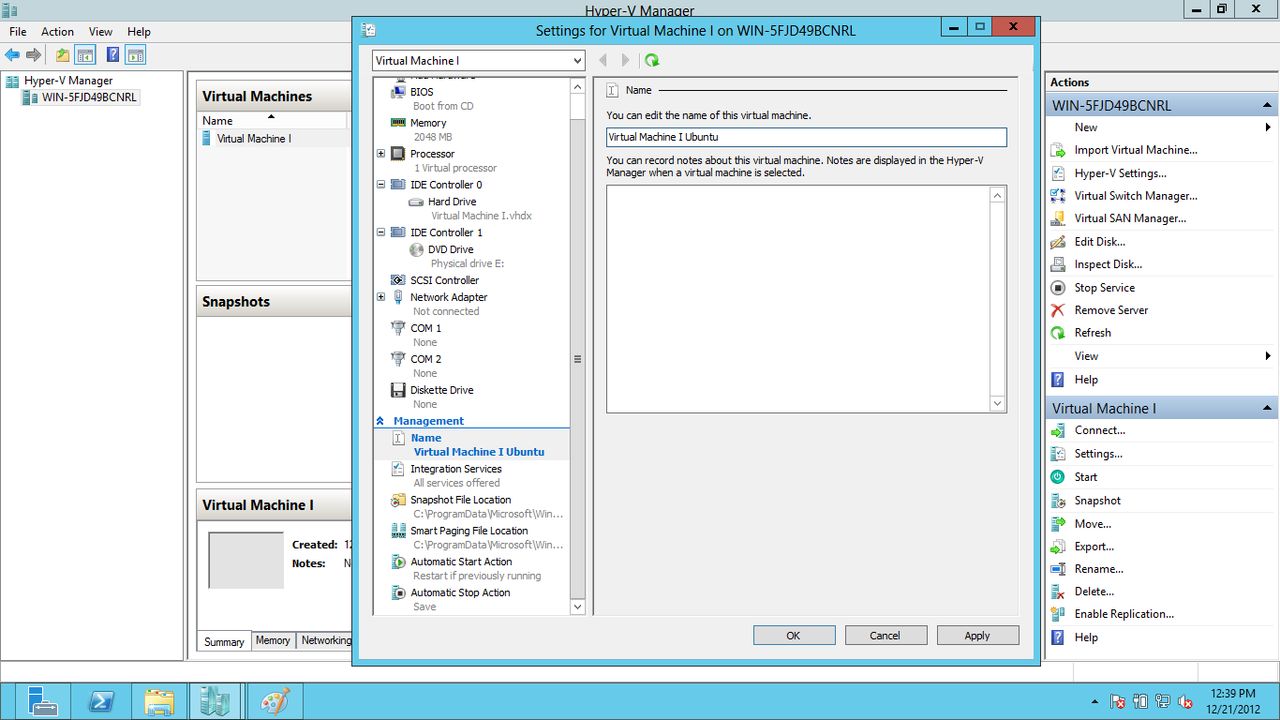The height and width of the screenshot is (720, 1280).
Task: Click Enable Replication action
Action: click(x=1124, y=614)
